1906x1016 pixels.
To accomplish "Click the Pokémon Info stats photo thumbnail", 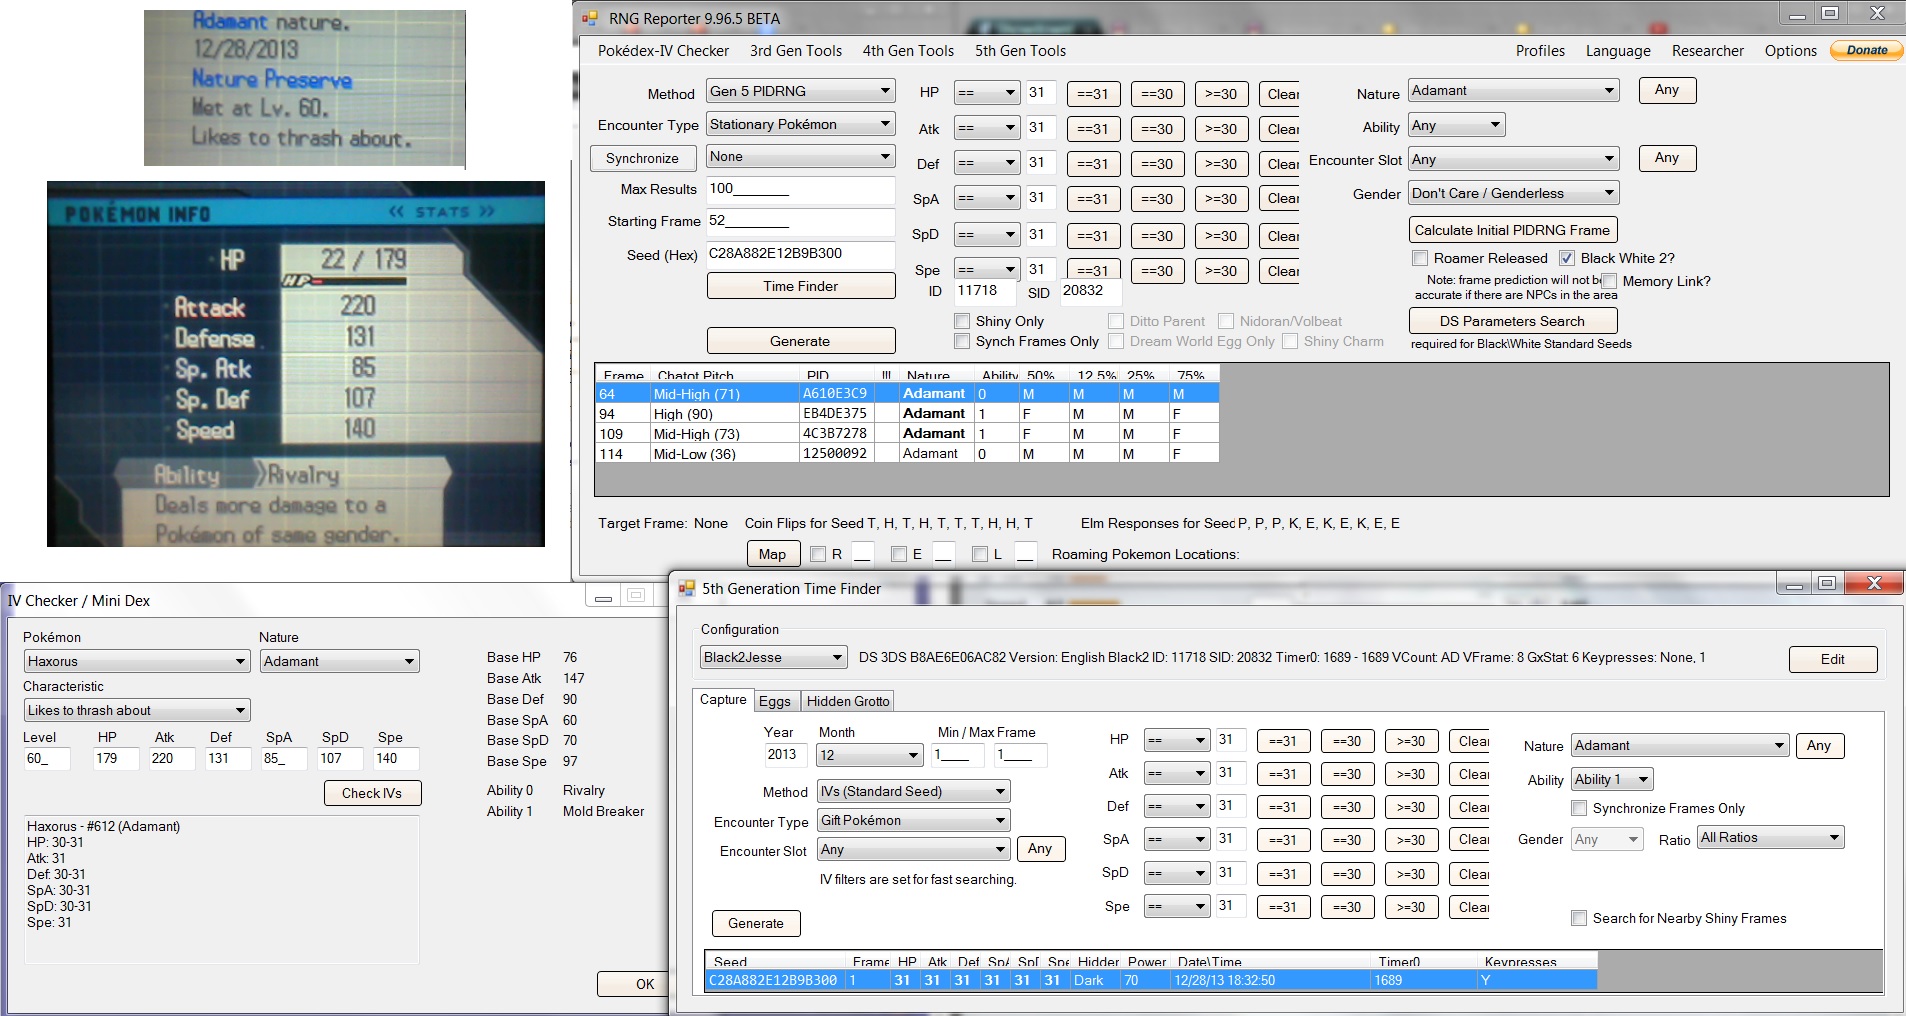I will point(296,364).
